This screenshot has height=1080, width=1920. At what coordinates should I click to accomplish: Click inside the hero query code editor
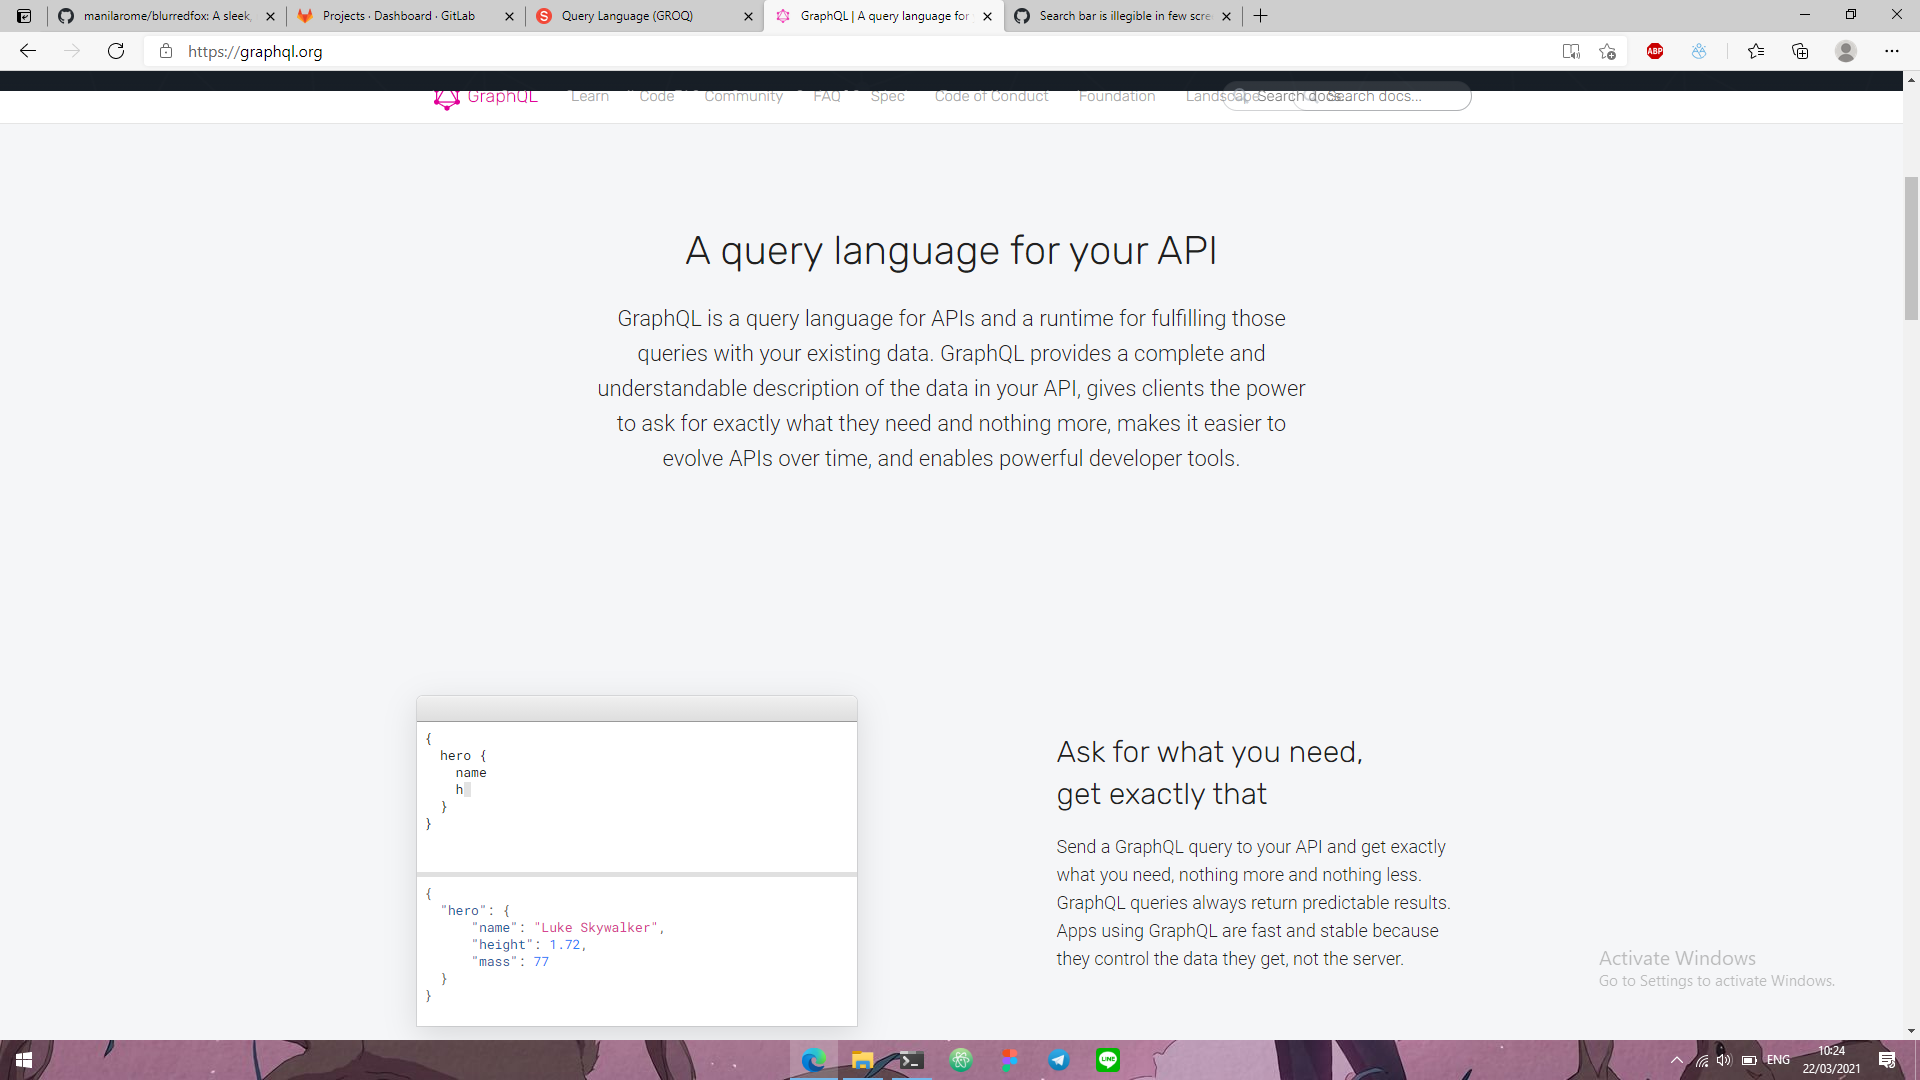tap(637, 797)
